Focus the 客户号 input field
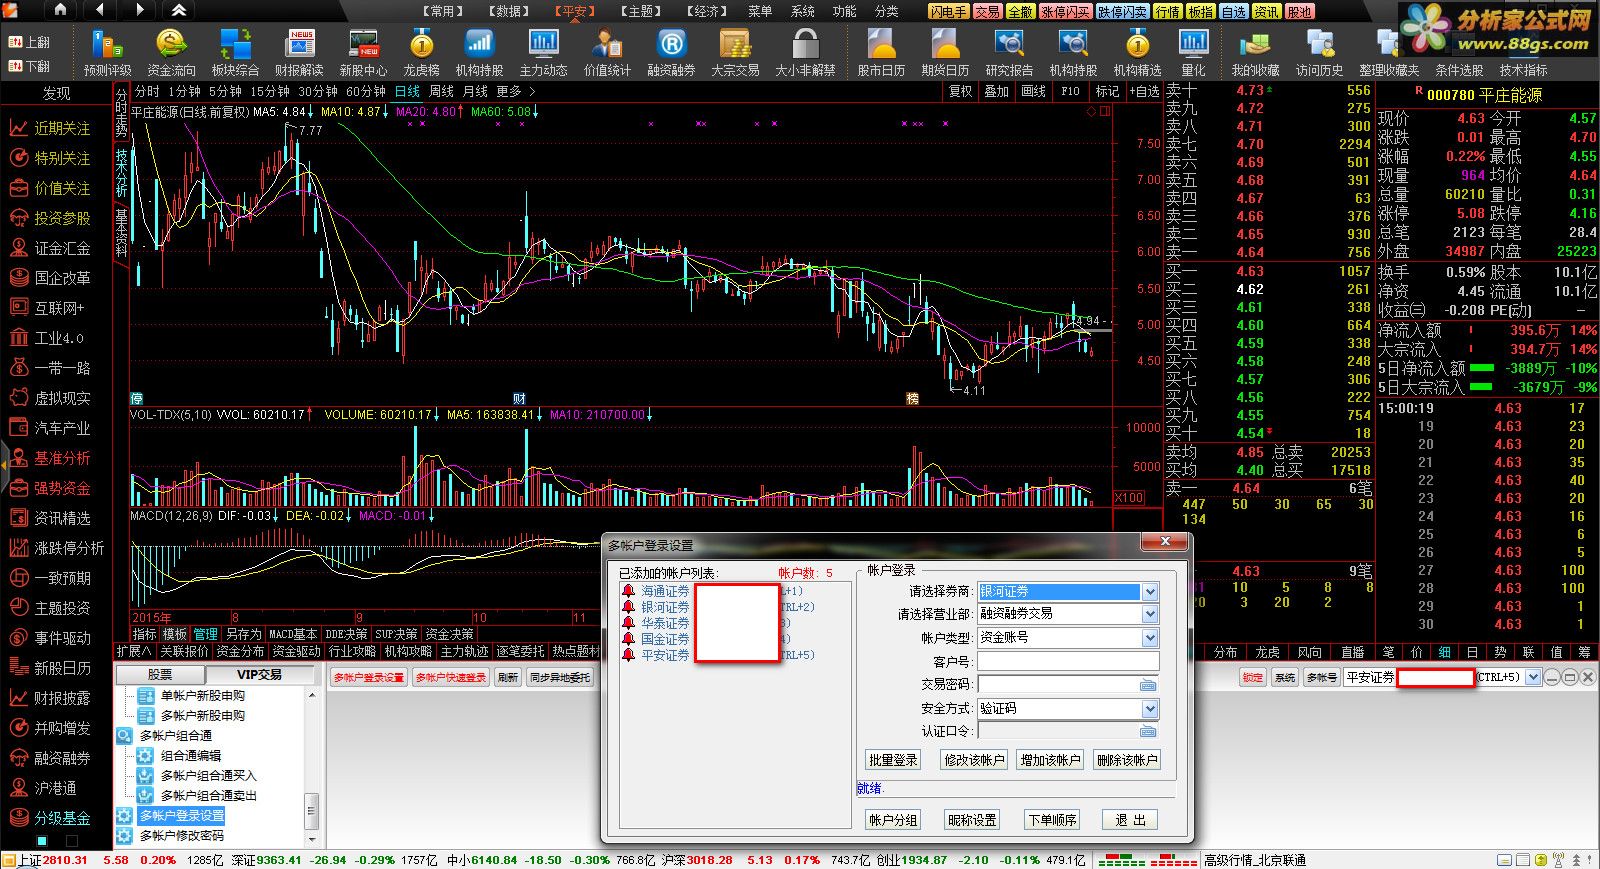 point(1068,661)
